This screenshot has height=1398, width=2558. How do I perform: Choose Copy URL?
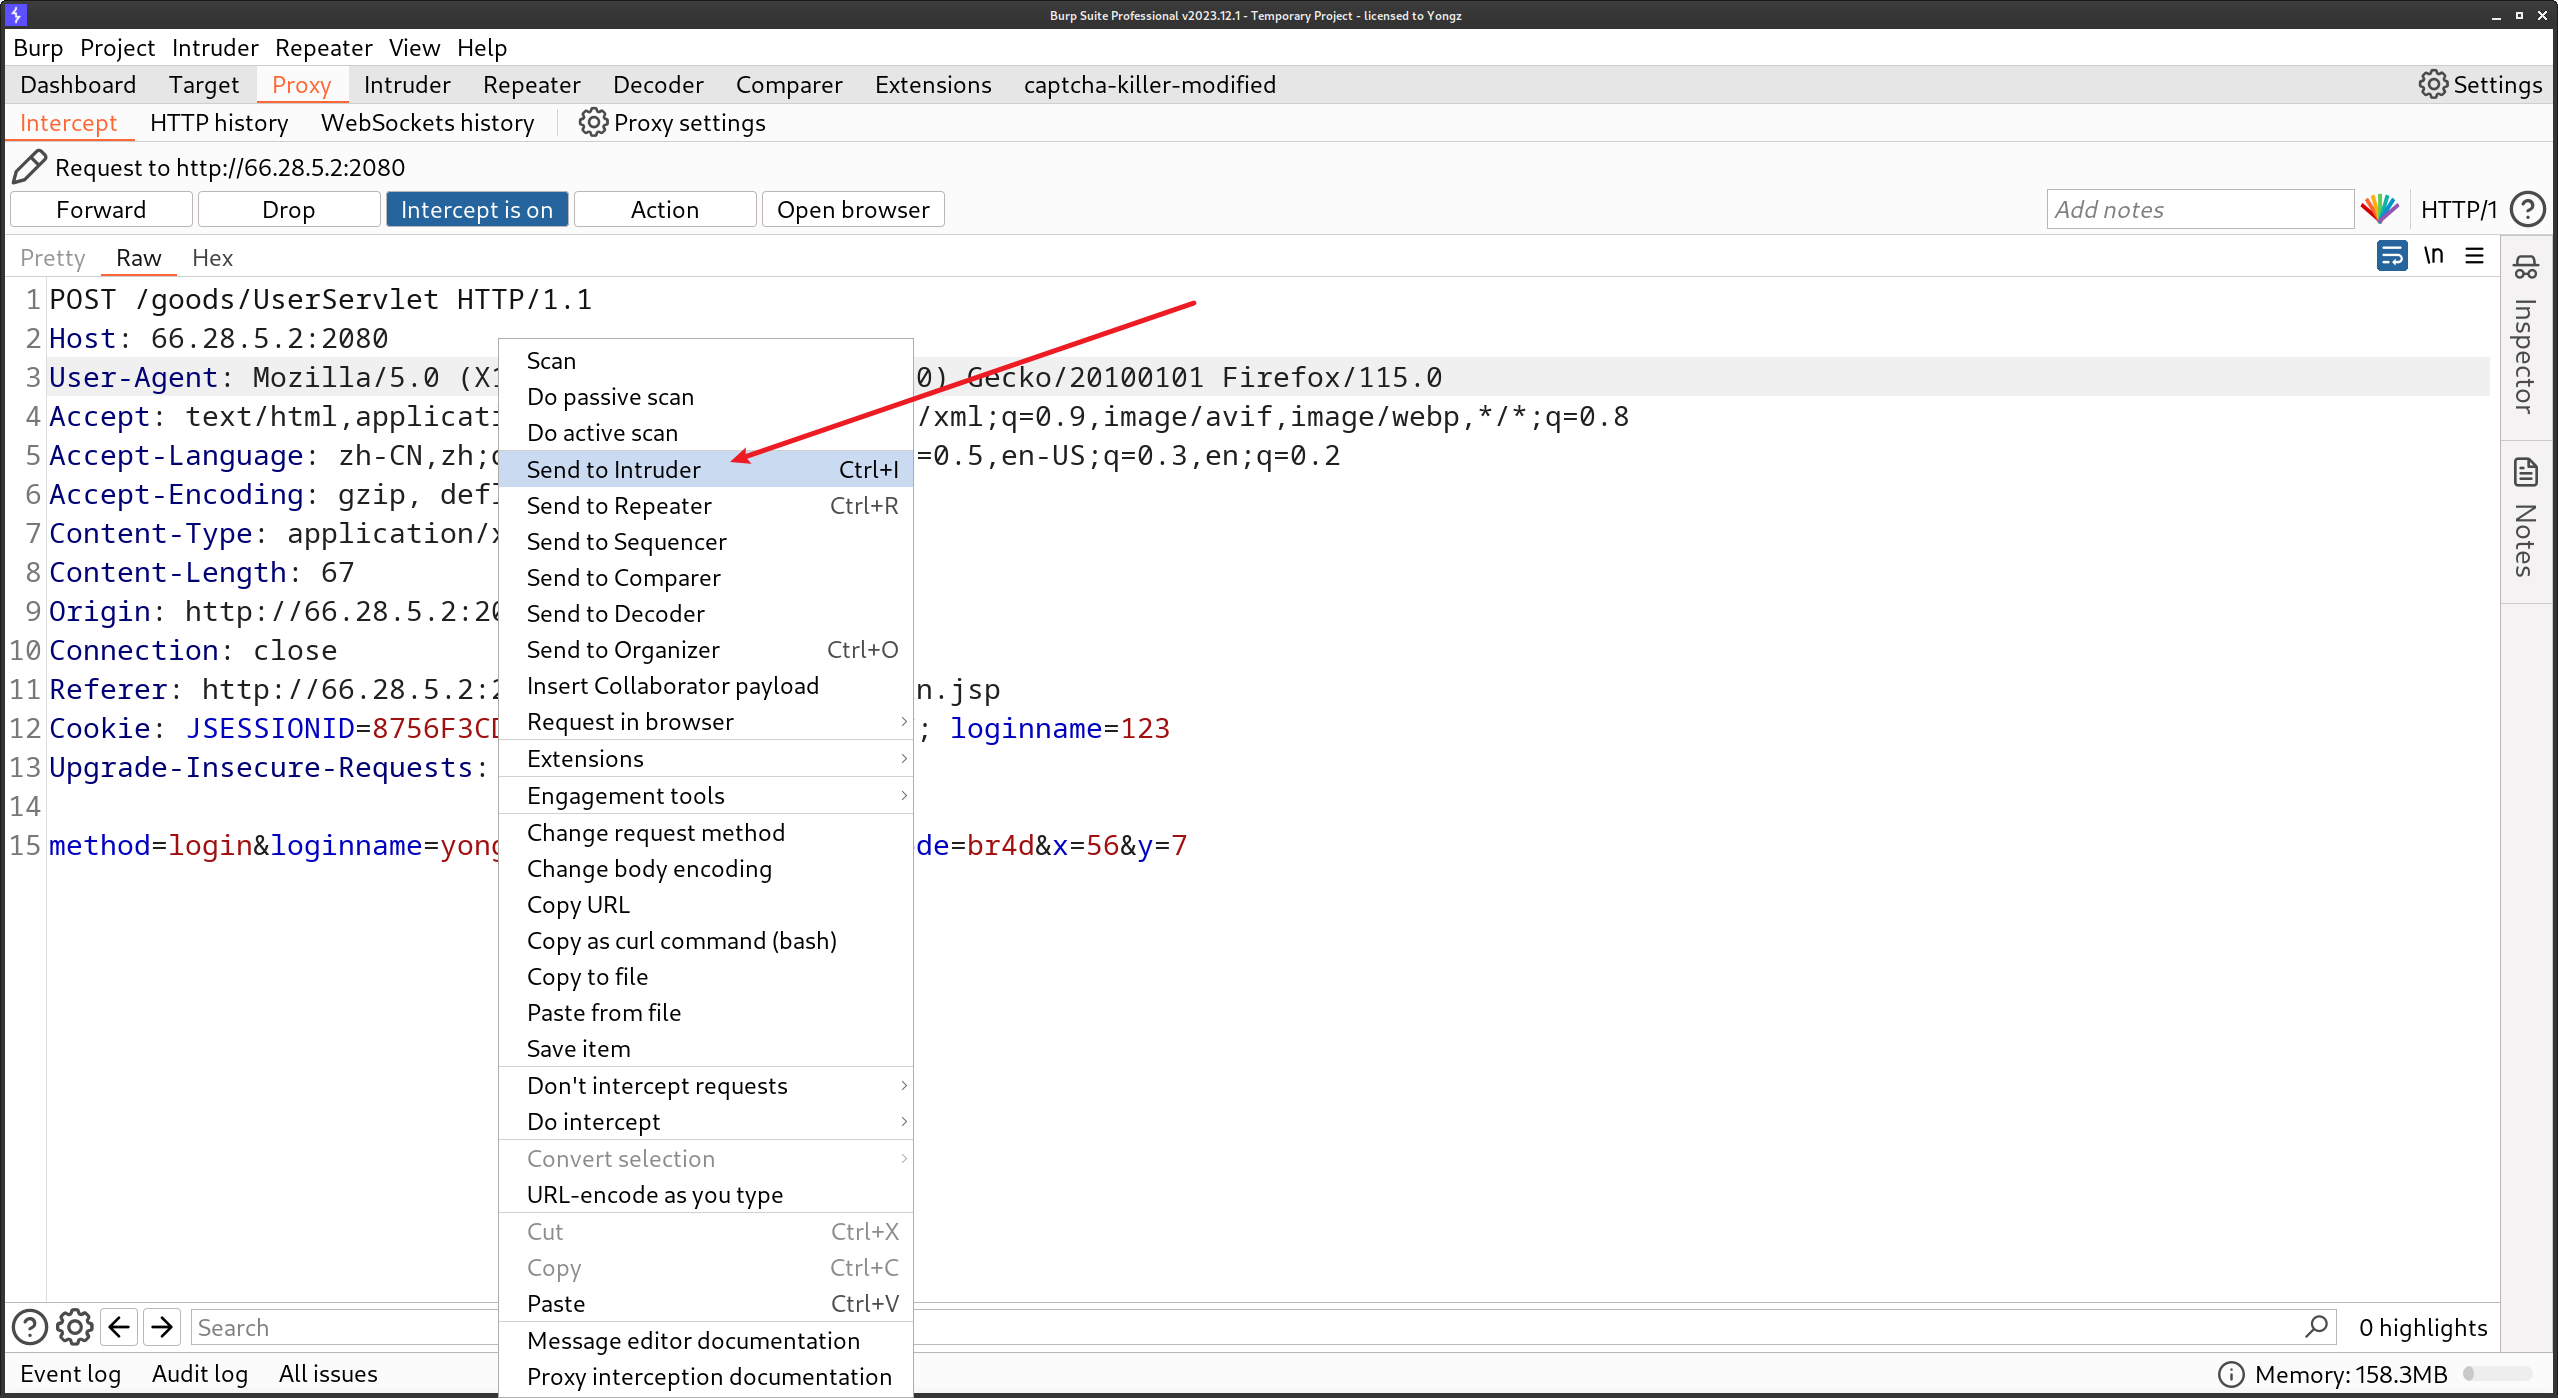coord(706,905)
